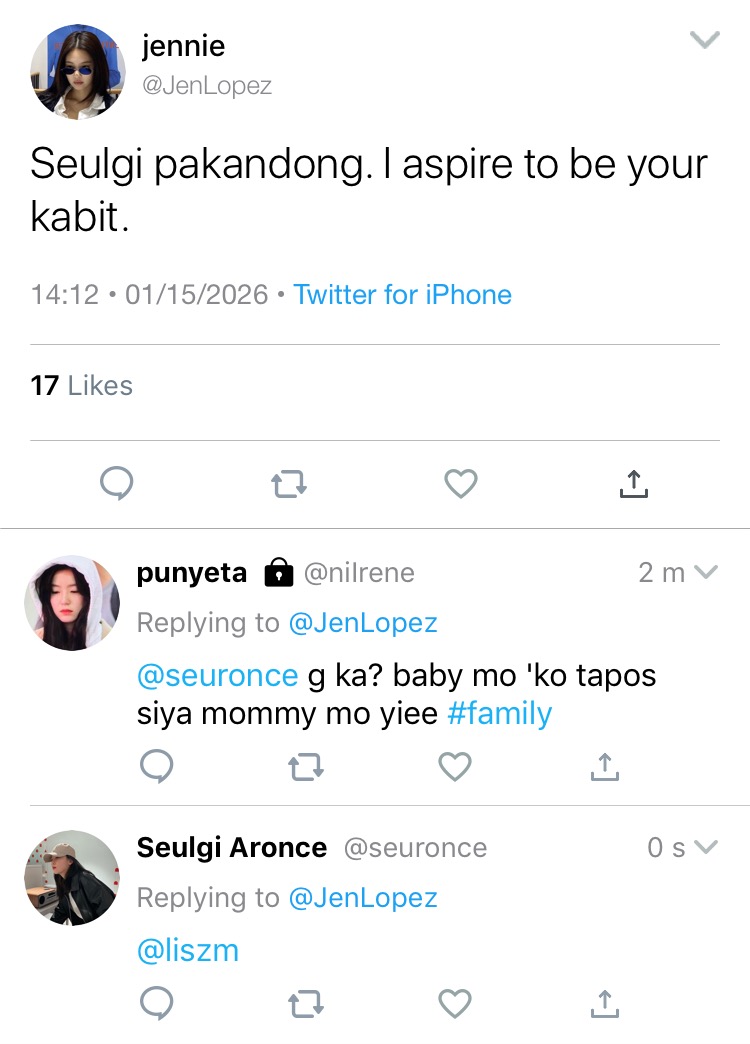
Task: Reply to jennie's main tweet
Action: (x=117, y=483)
